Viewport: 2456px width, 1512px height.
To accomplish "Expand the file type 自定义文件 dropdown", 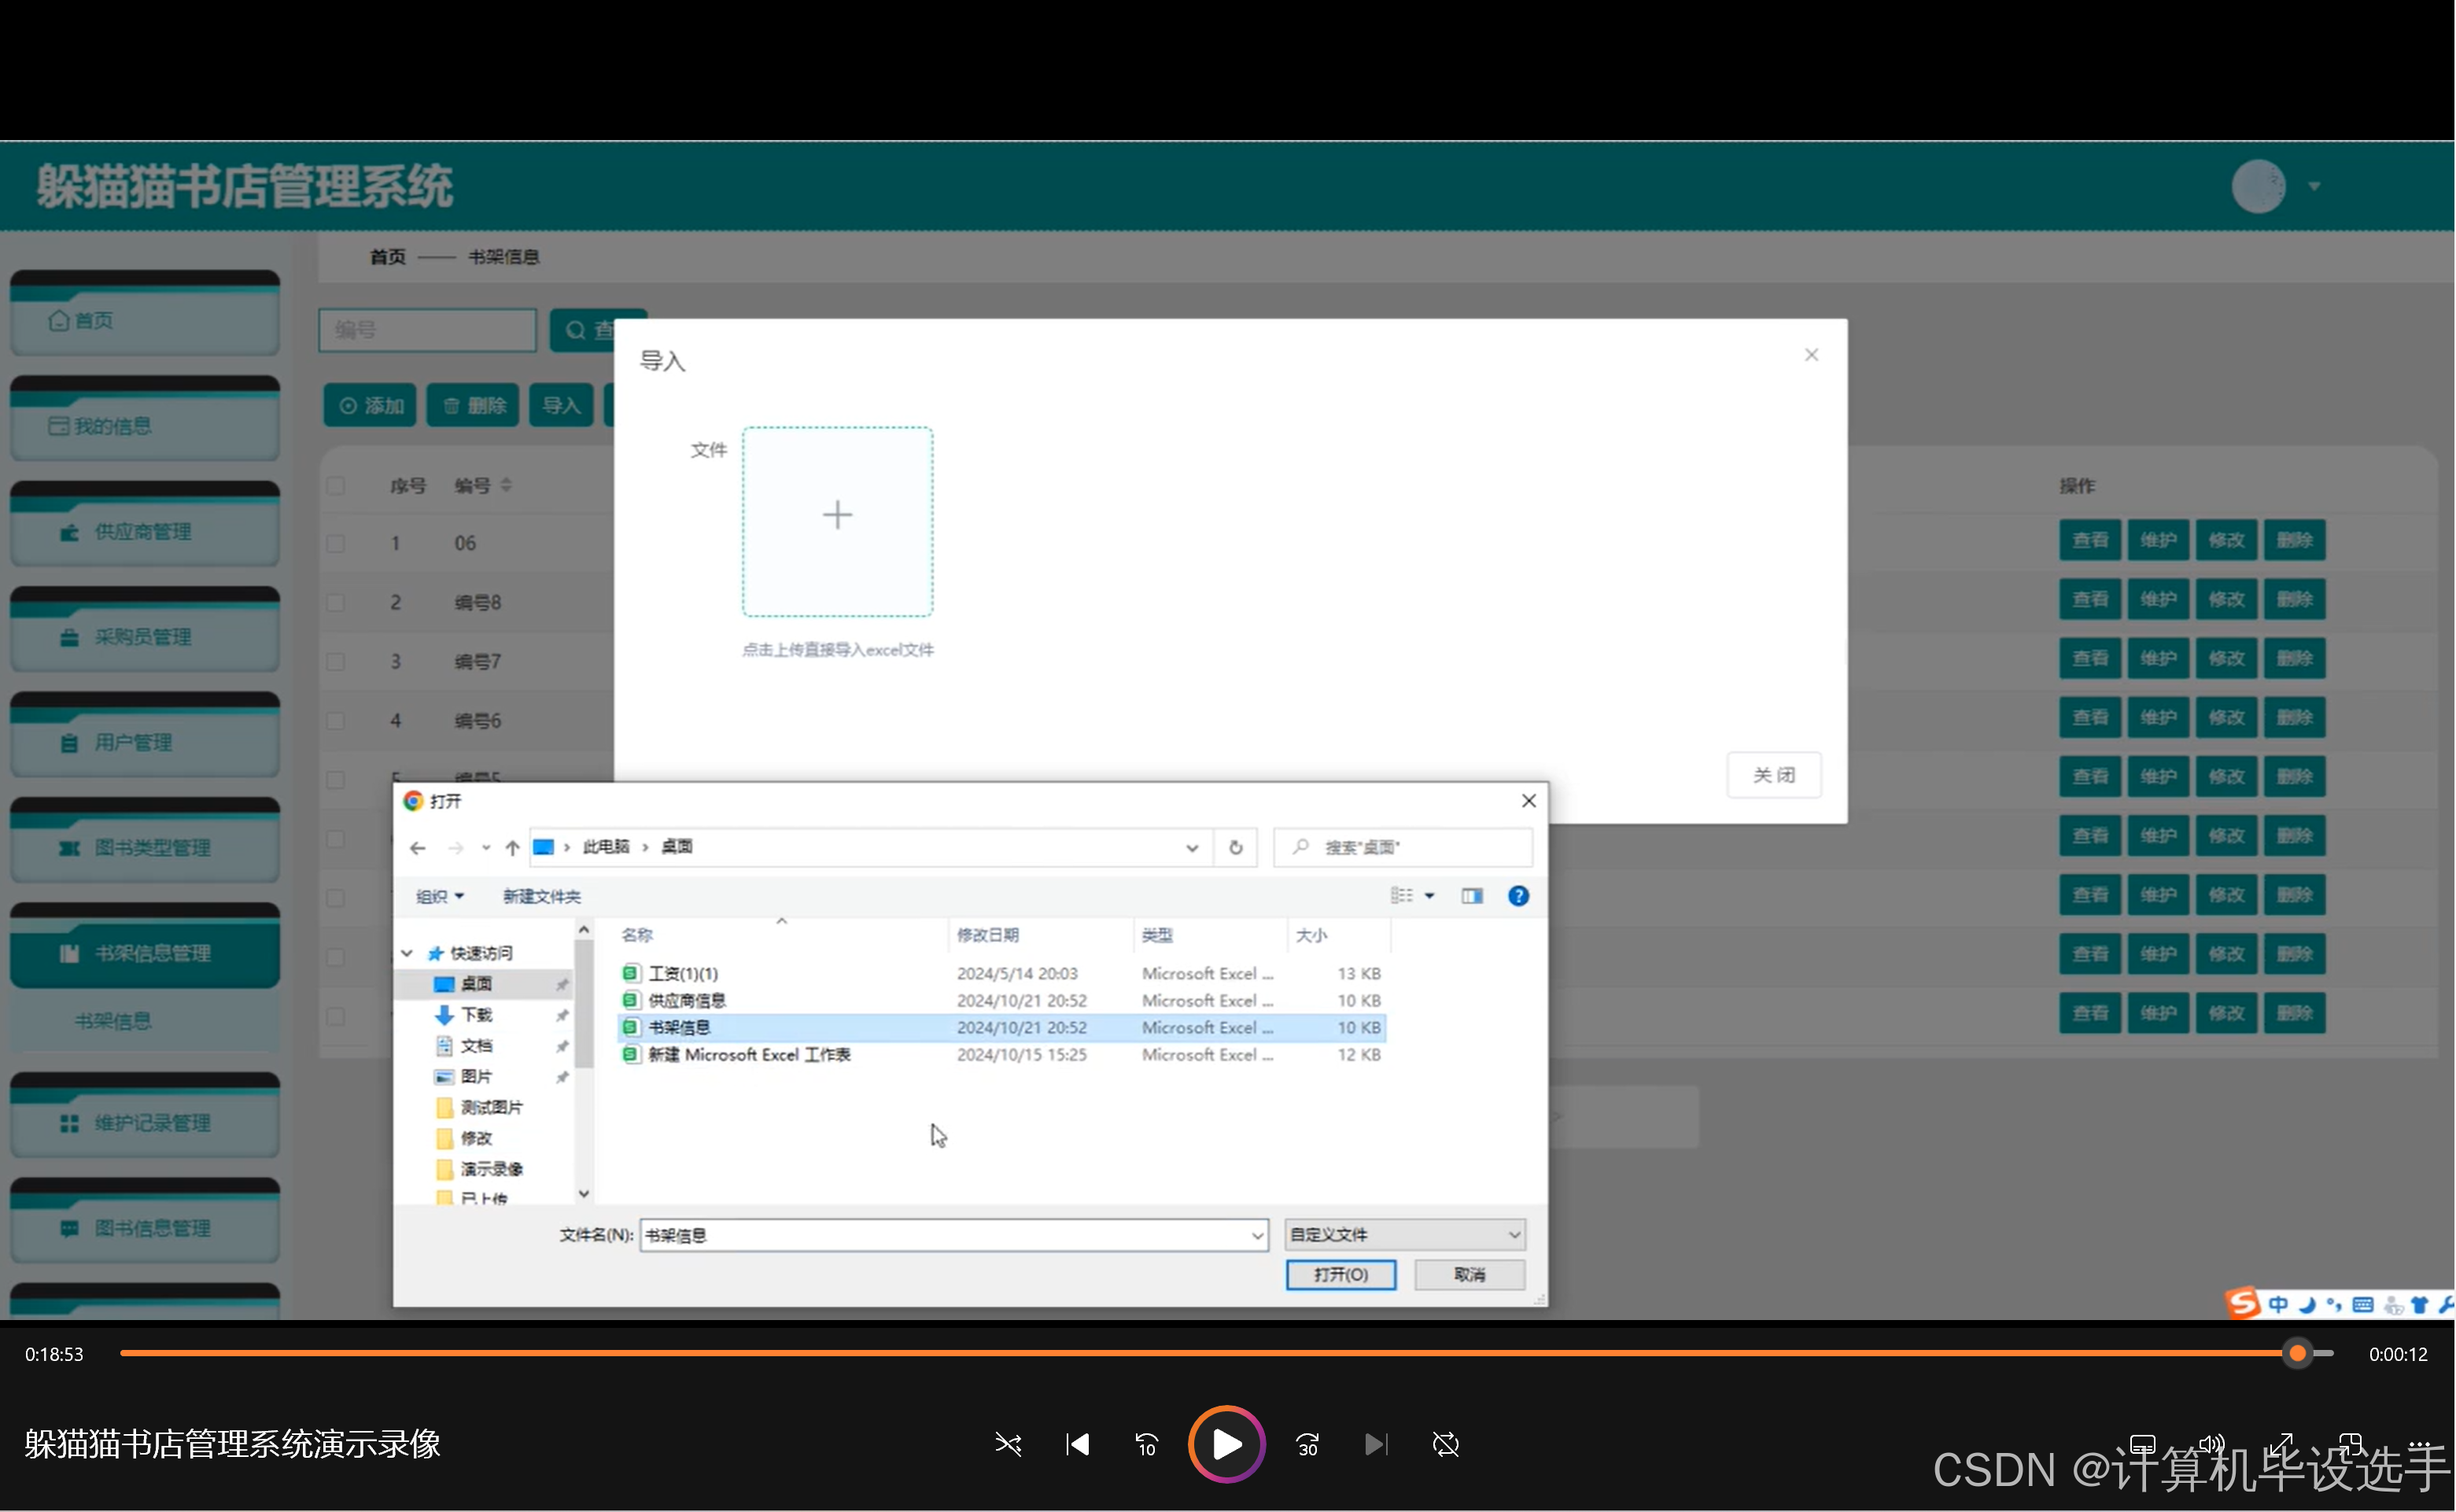I will tap(1404, 1234).
